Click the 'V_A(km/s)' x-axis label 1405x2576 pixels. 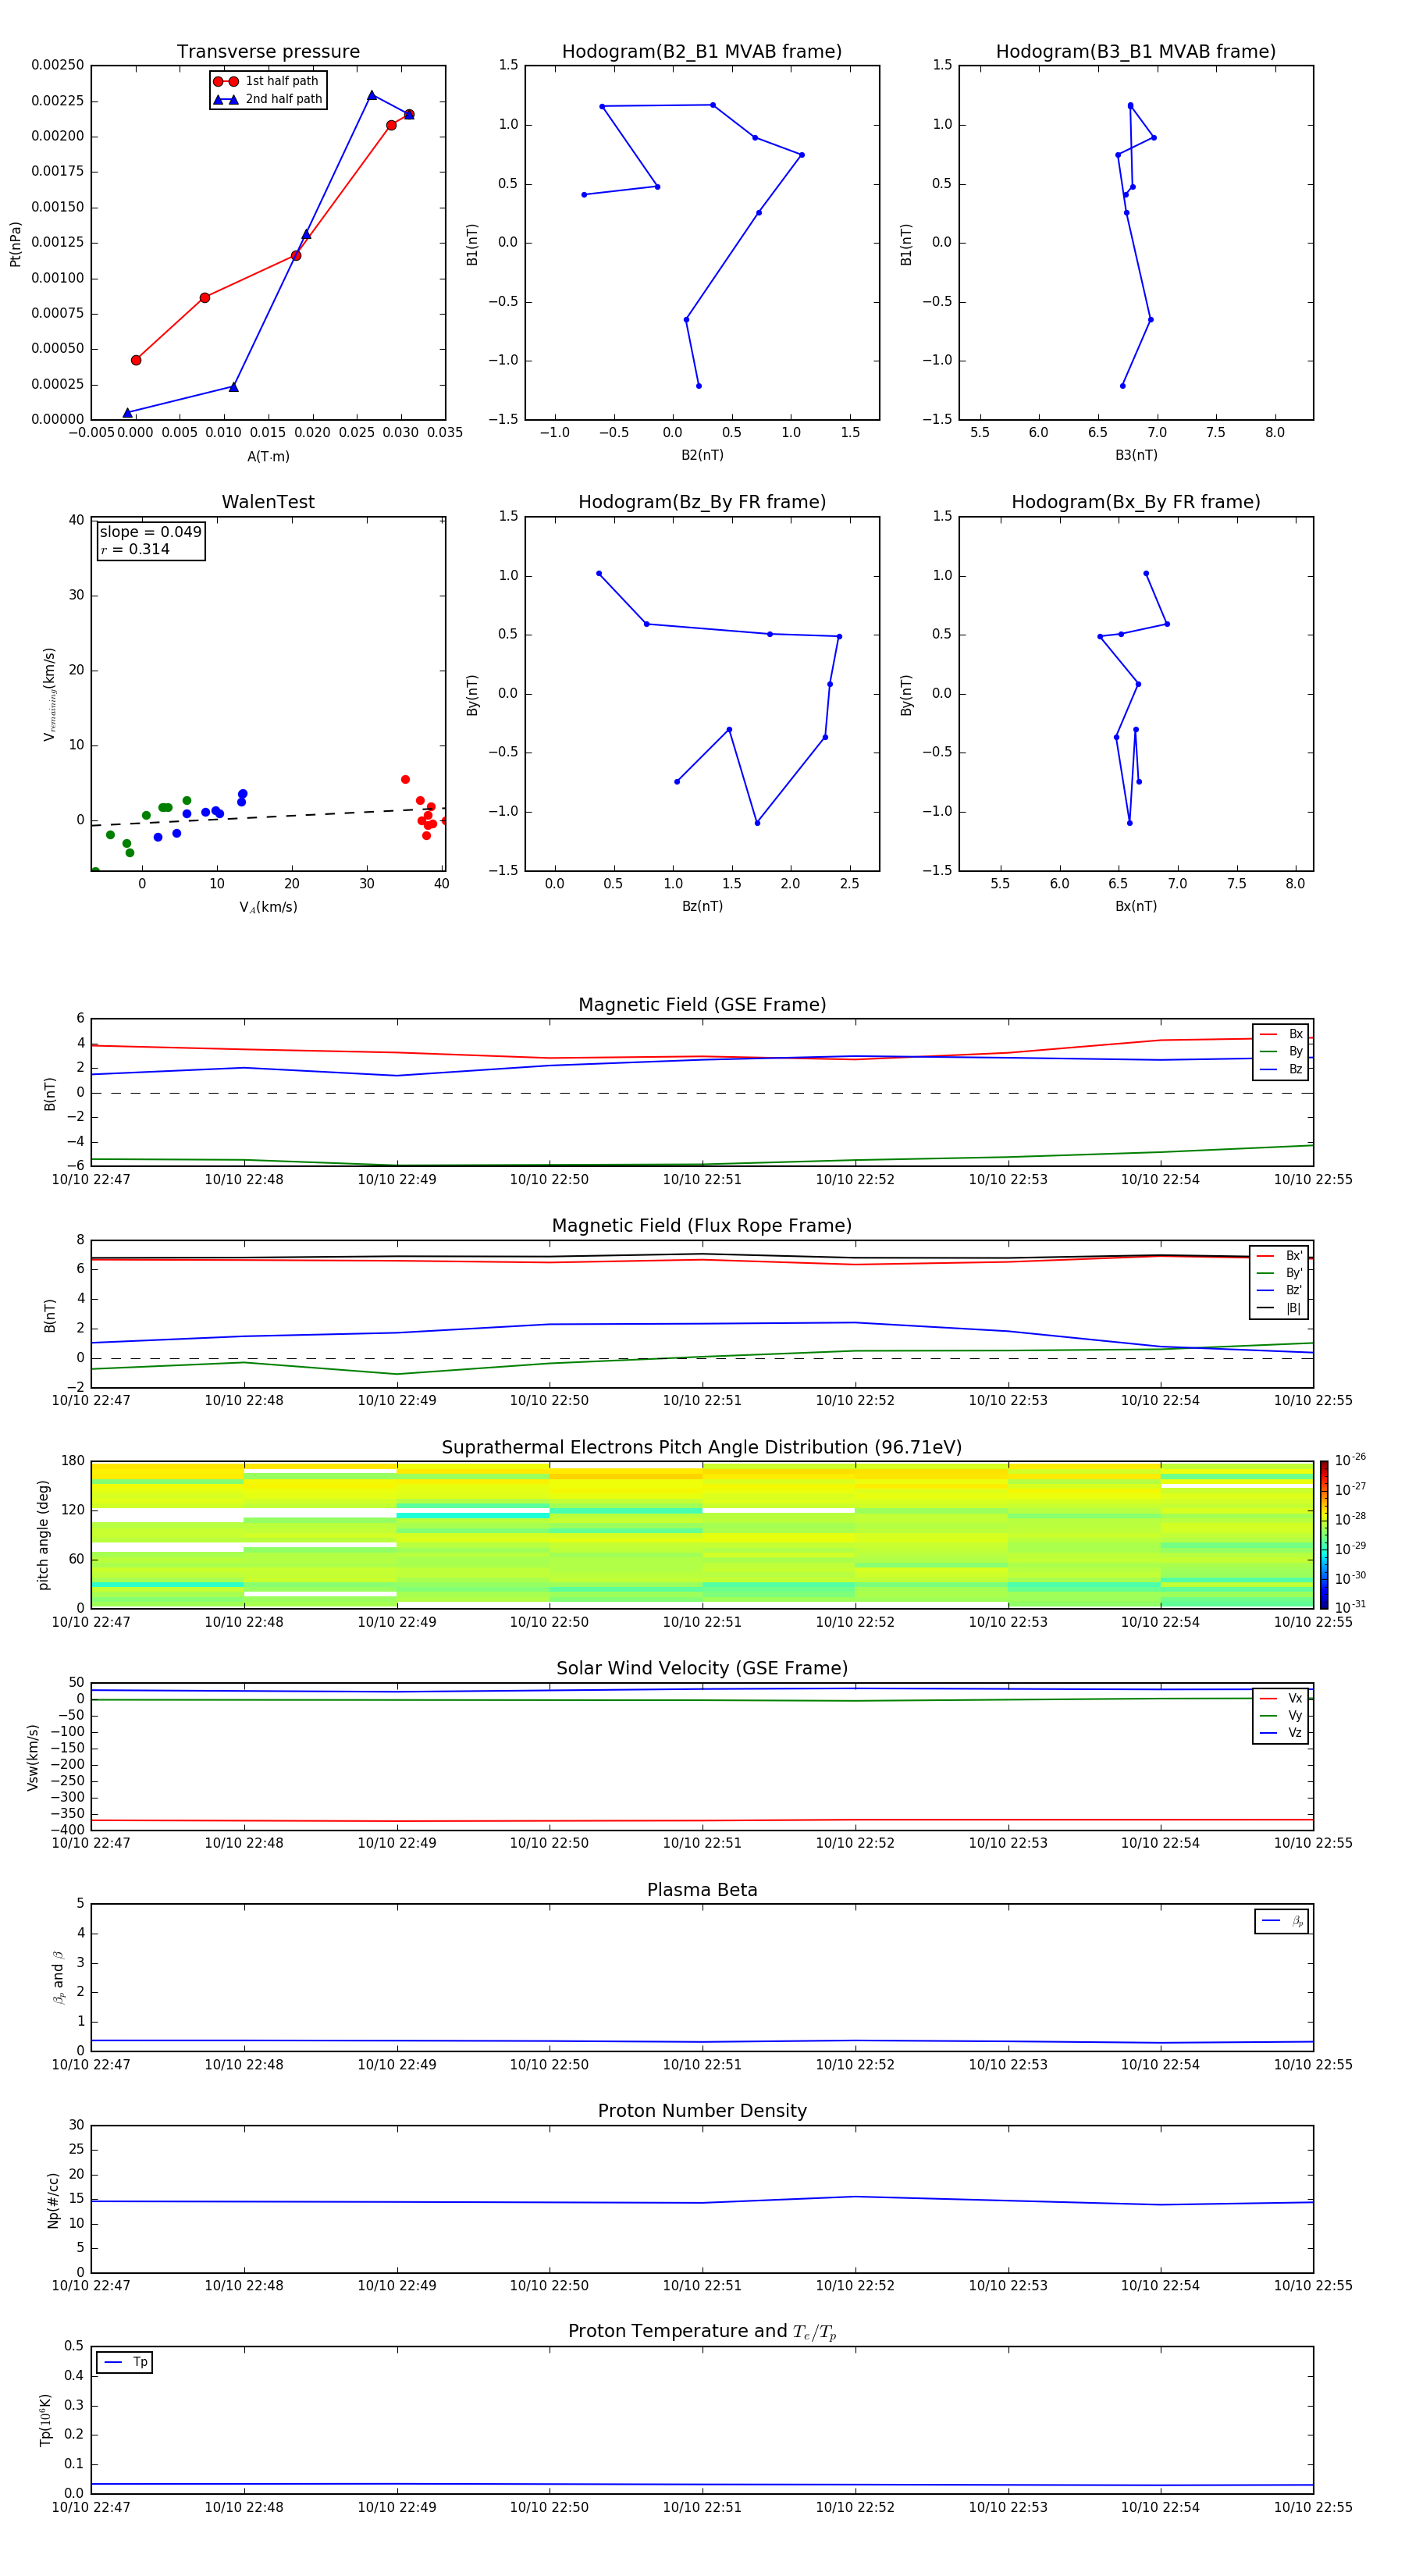pyautogui.click(x=268, y=907)
